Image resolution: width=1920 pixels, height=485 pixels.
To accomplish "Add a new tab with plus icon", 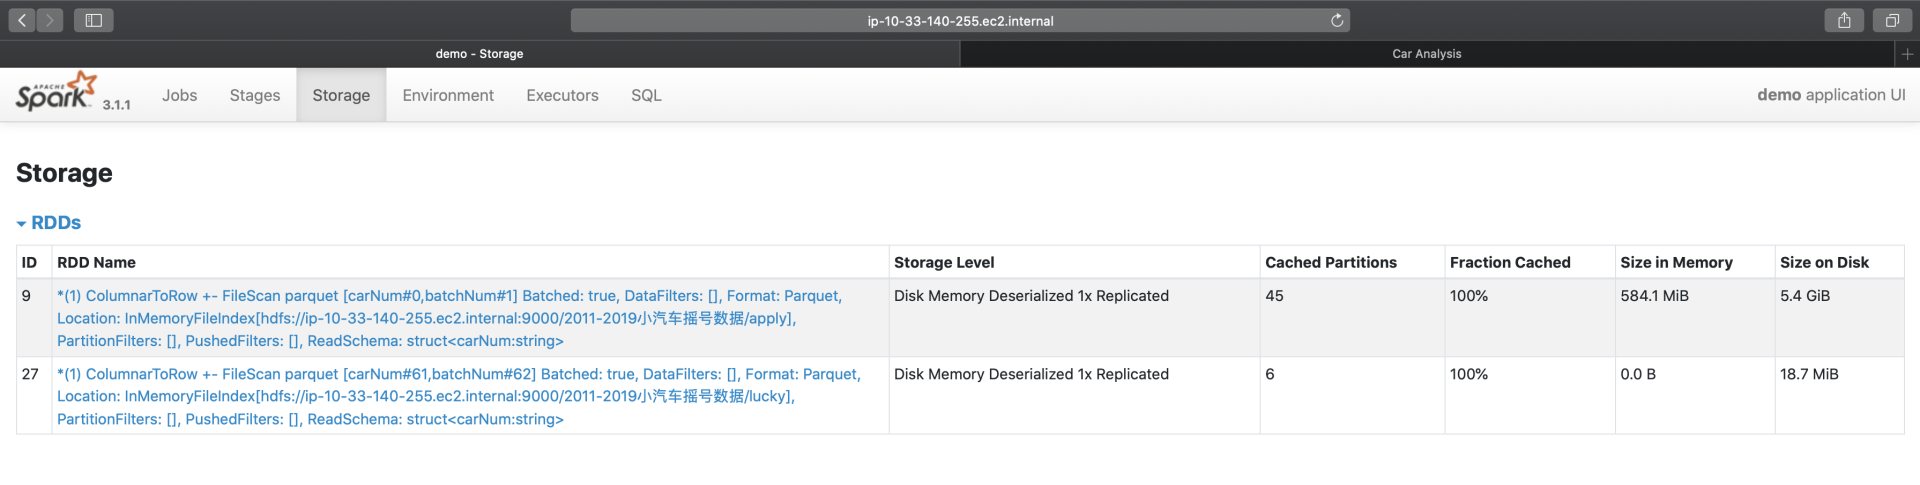I will tap(1907, 54).
